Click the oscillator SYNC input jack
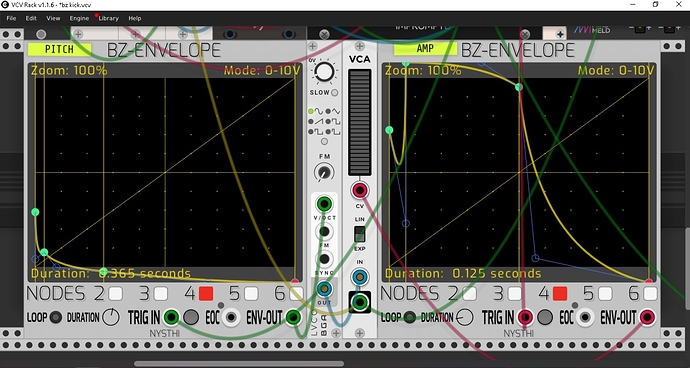The width and height of the screenshot is (690, 368). [x=324, y=259]
